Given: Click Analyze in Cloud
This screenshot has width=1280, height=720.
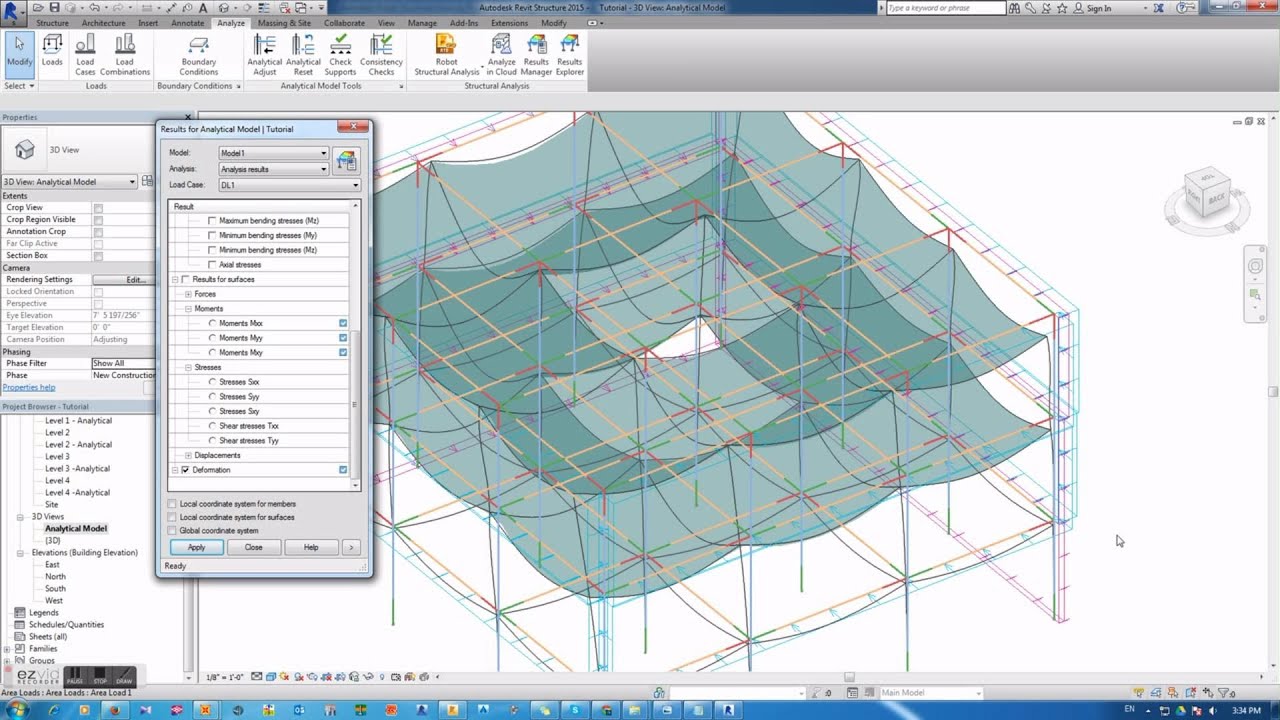Looking at the screenshot, I should tap(501, 50).
